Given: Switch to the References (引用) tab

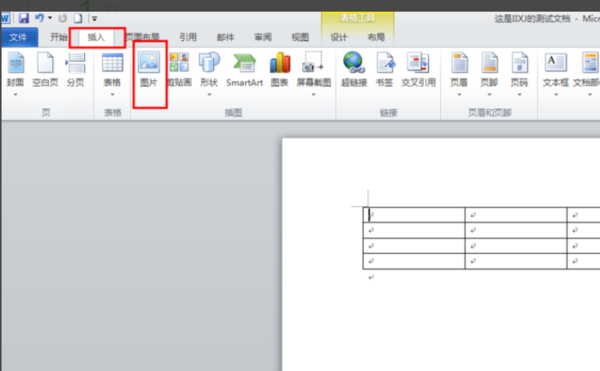Looking at the screenshot, I should coord(188,37).
